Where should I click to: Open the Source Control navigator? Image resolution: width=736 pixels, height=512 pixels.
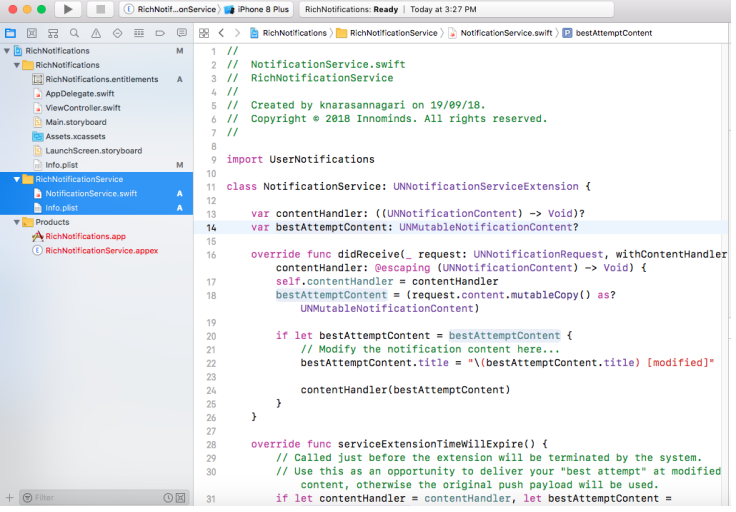point(31,33)
